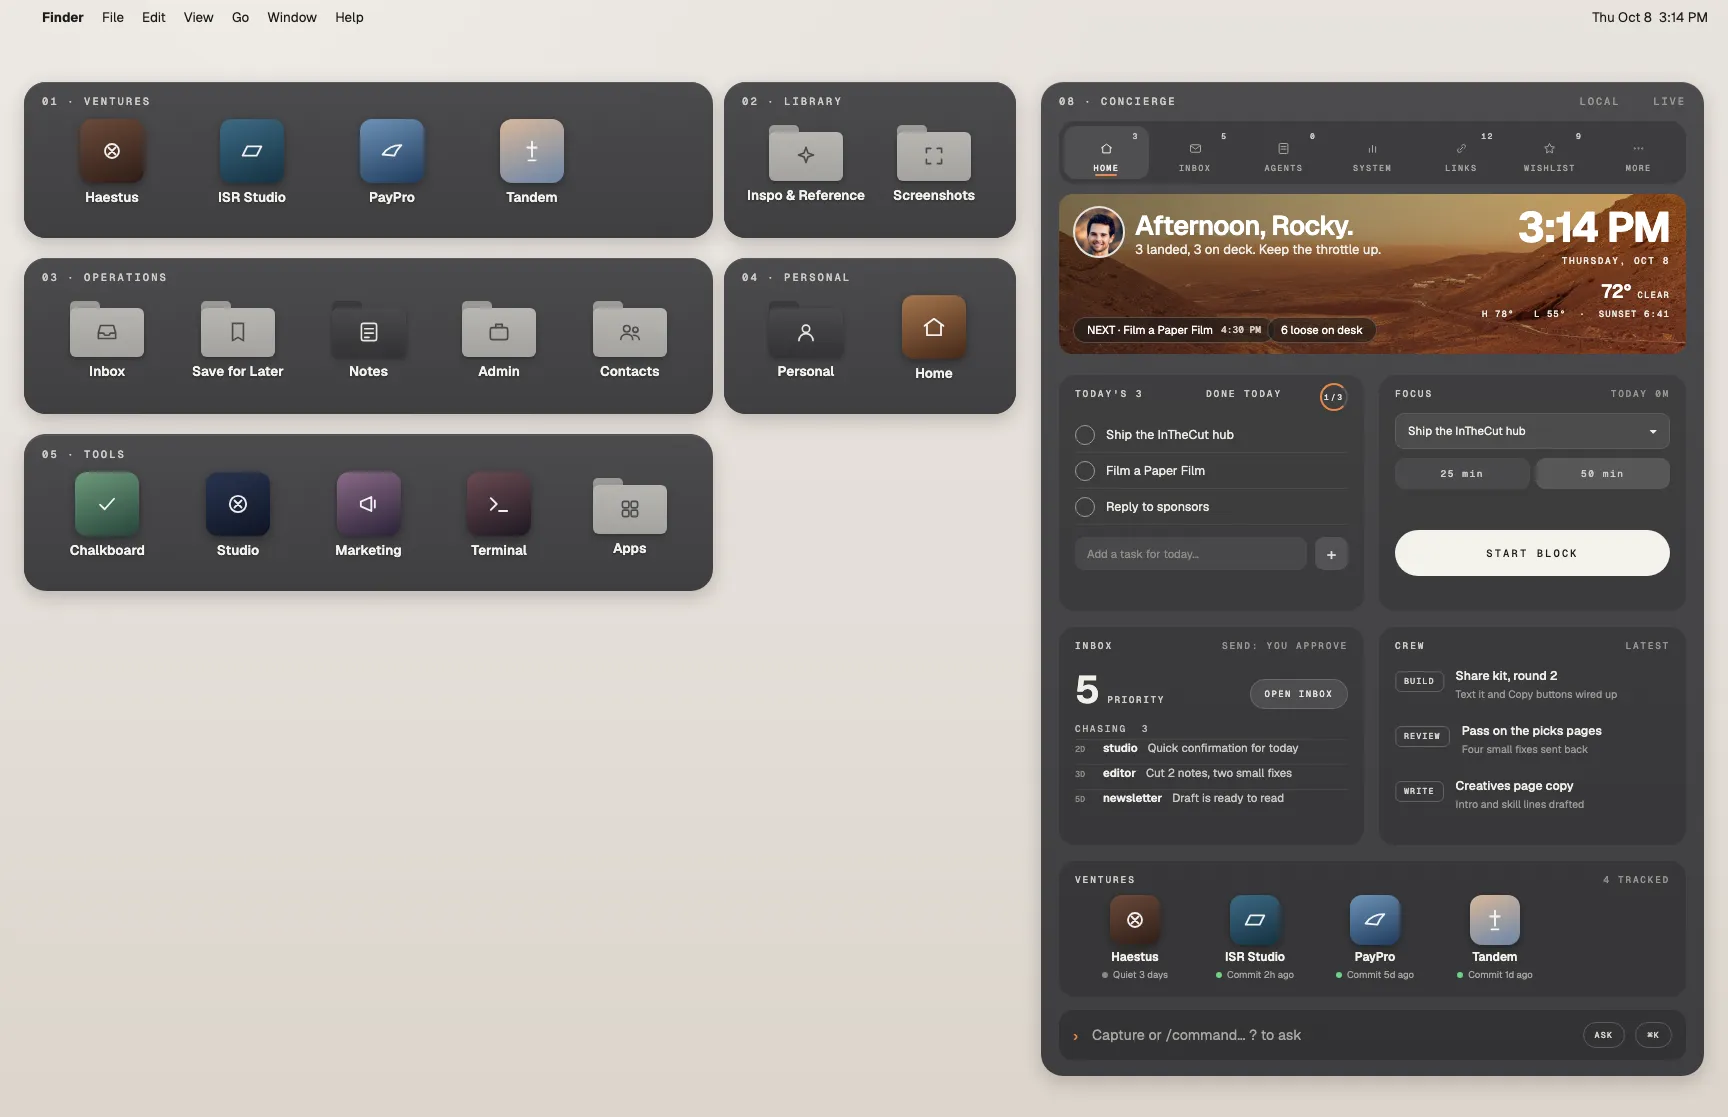
Task: Open the Apps folder in Tools
Action: coord(630,506)
